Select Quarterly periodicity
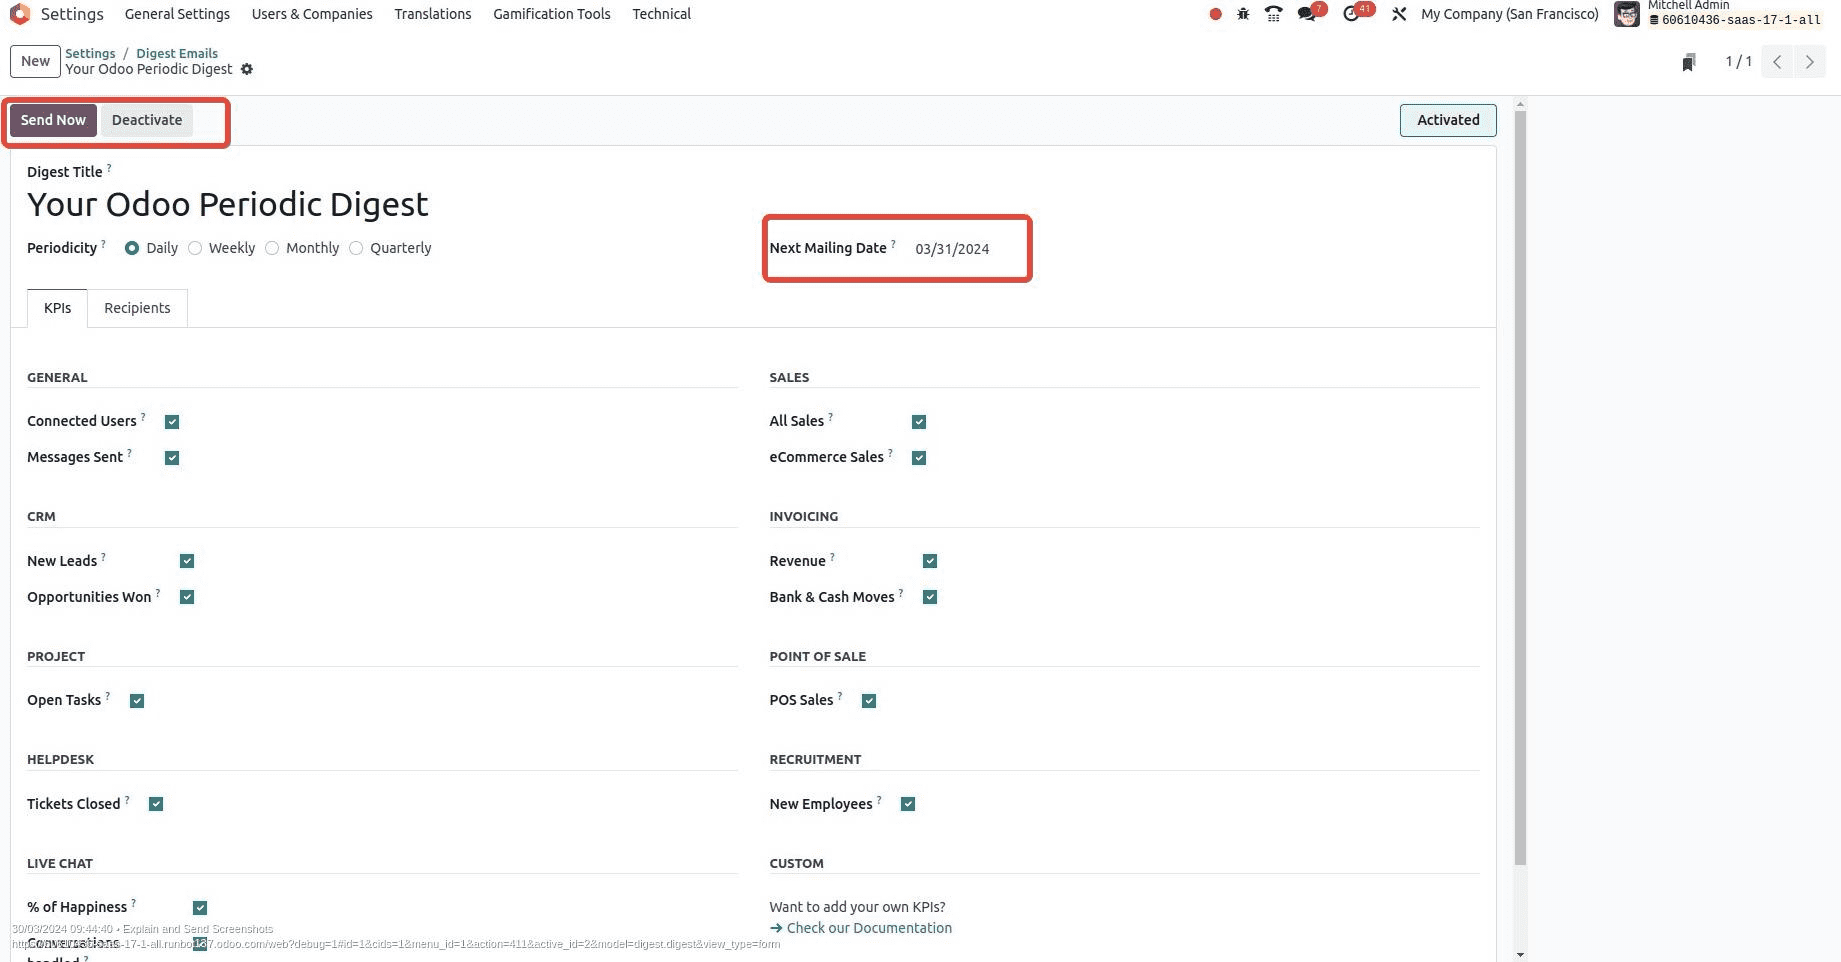 click(356, 248)
